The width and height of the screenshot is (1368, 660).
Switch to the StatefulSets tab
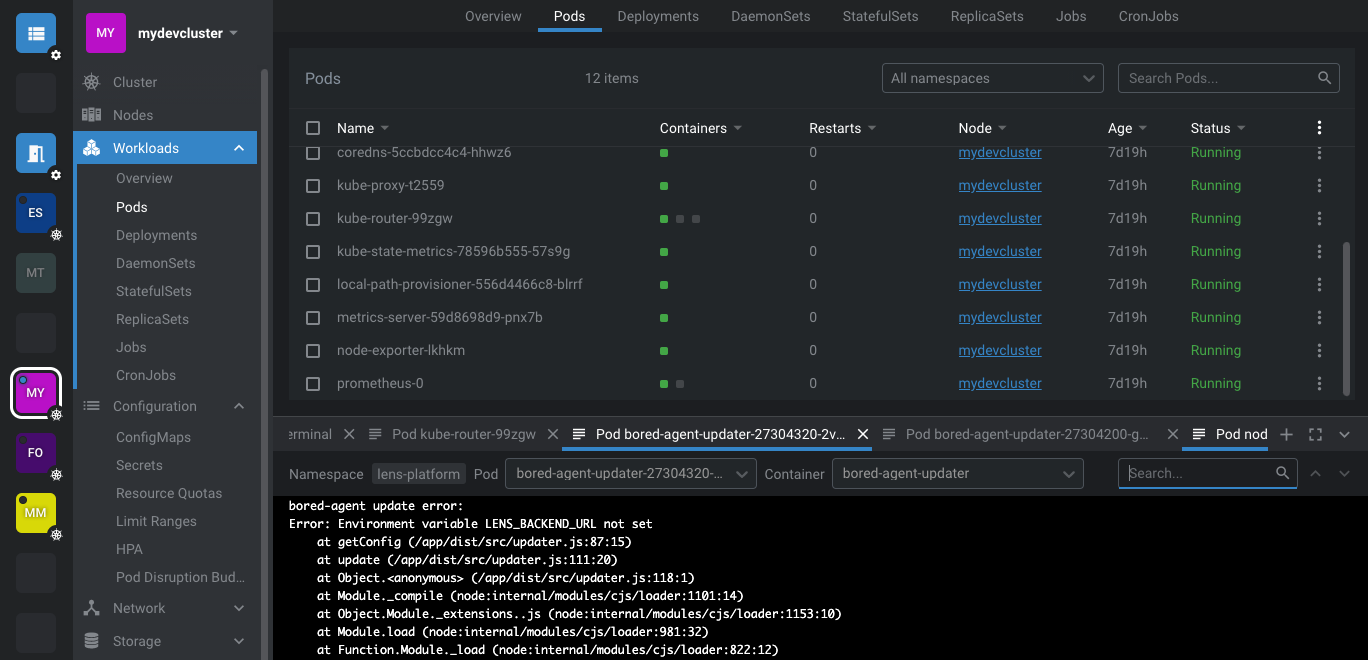click(x=881, y=16)
